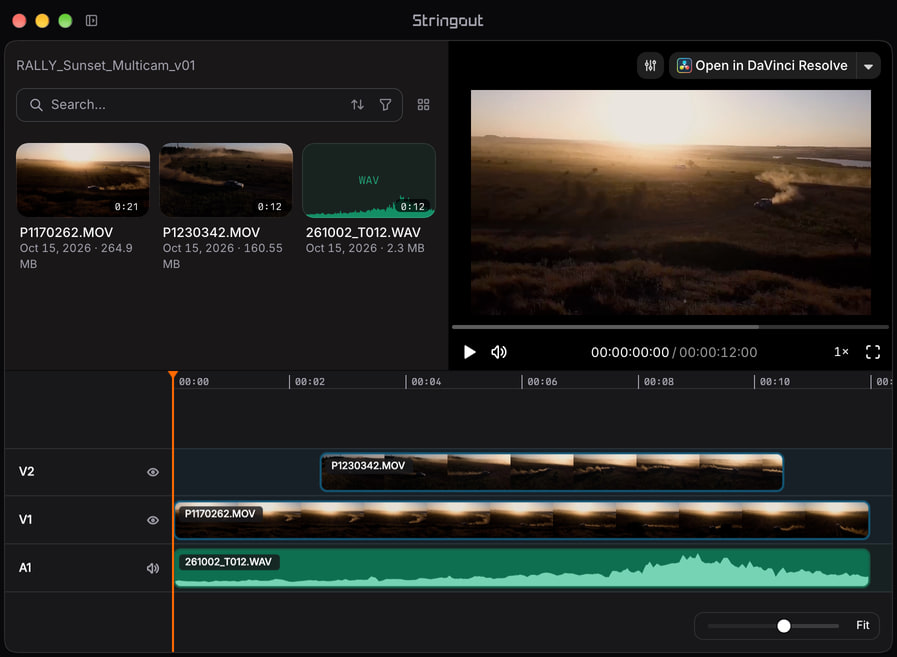Click the 00:04 ruler mark

(x=426, y=382)
